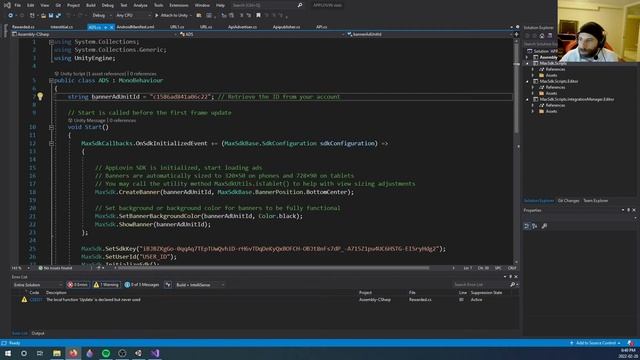Open the Edit menu
The image size is (640, 360).
31,5
